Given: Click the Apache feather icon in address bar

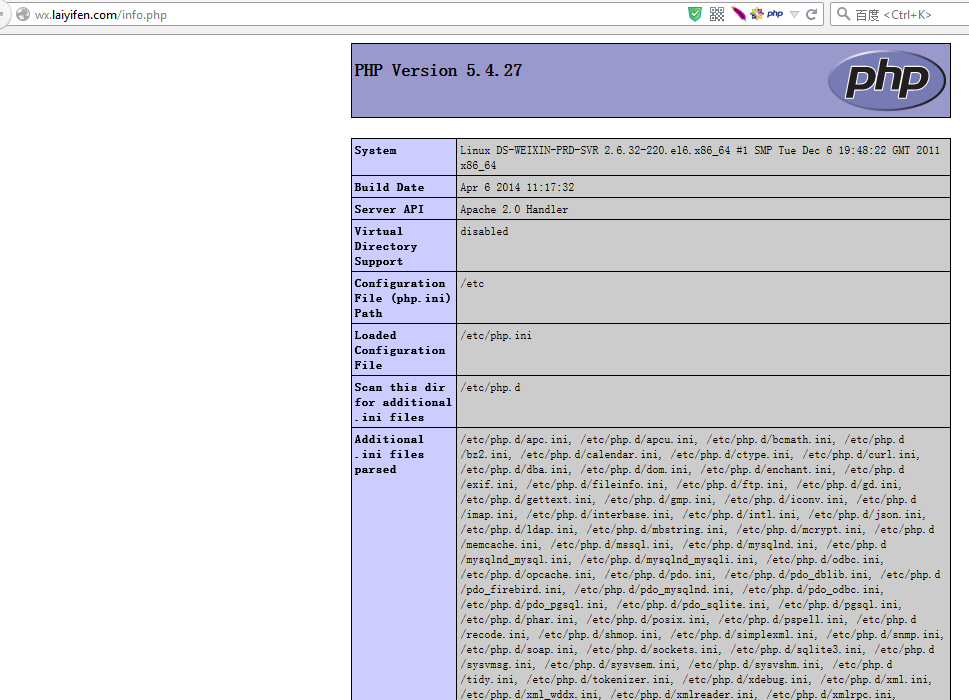Looking at the screenshot, I should tap(738, 14).
